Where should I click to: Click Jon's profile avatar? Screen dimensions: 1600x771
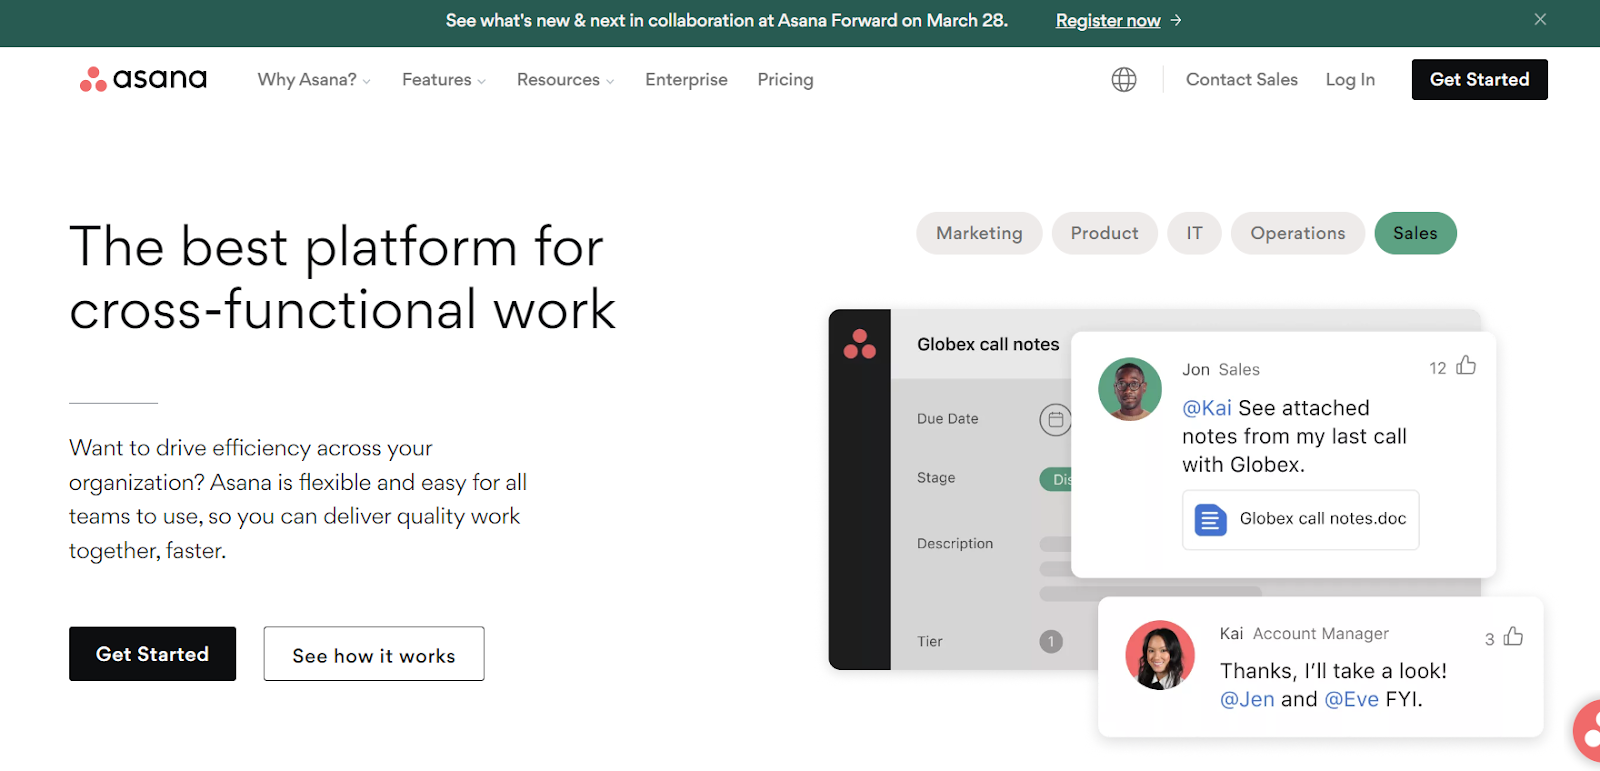pyautogui.click(x=1130, y=389)
